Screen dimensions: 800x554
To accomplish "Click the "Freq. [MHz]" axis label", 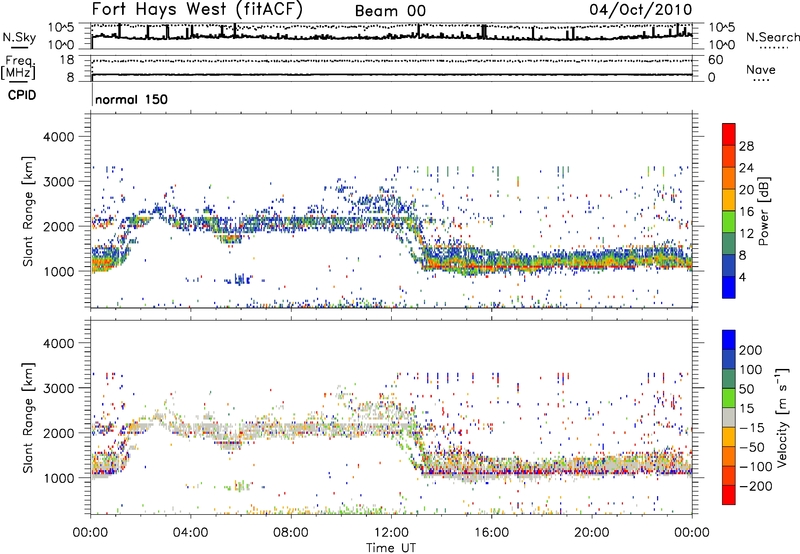I will click(x=19, y=67).
